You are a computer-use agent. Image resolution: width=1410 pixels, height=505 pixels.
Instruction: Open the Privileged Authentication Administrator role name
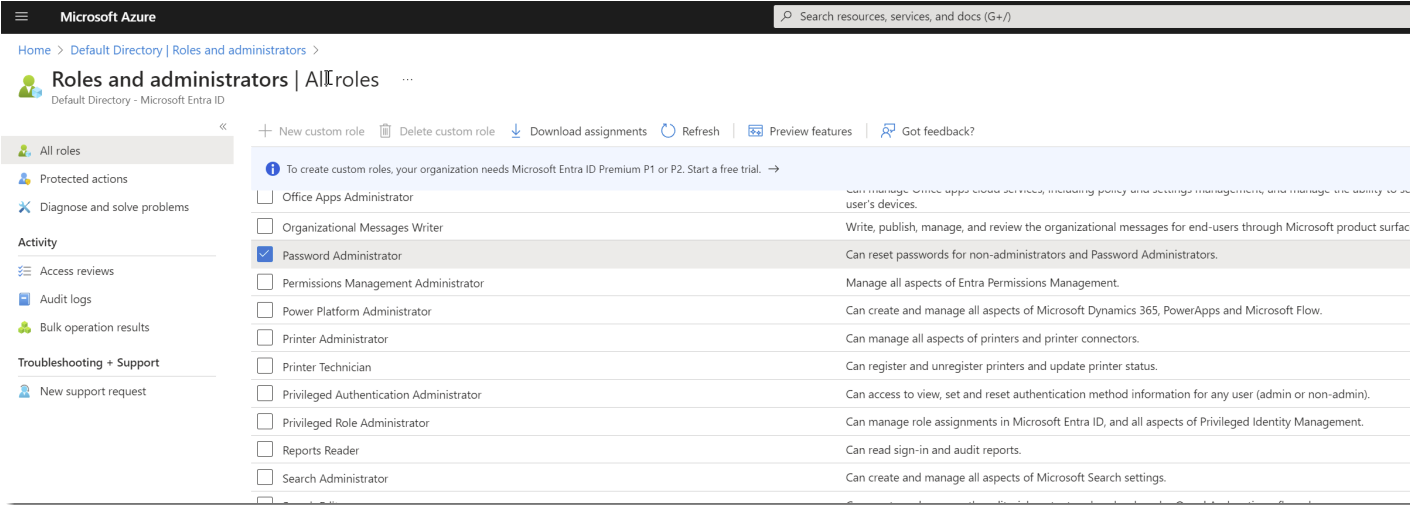click(382, 395)
